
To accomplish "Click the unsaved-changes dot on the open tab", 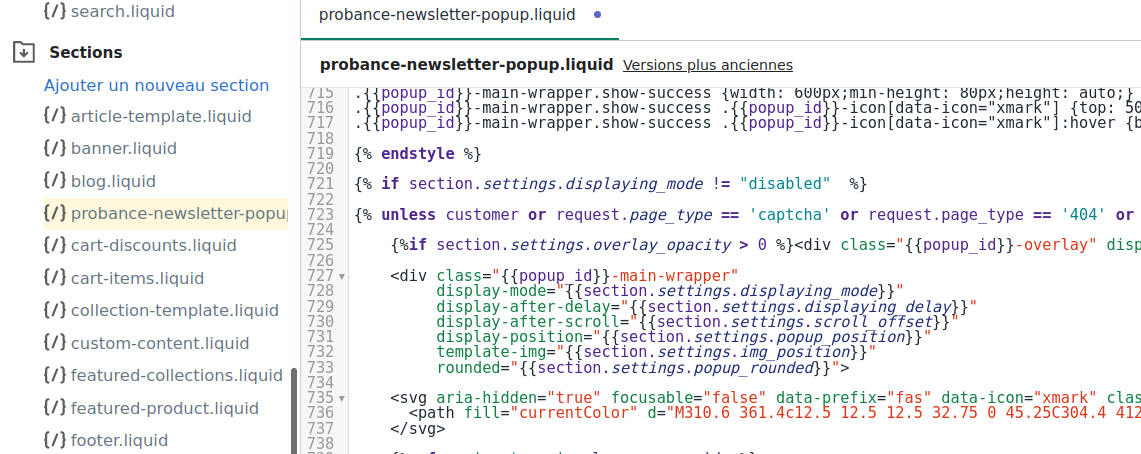I will (598, 15).
